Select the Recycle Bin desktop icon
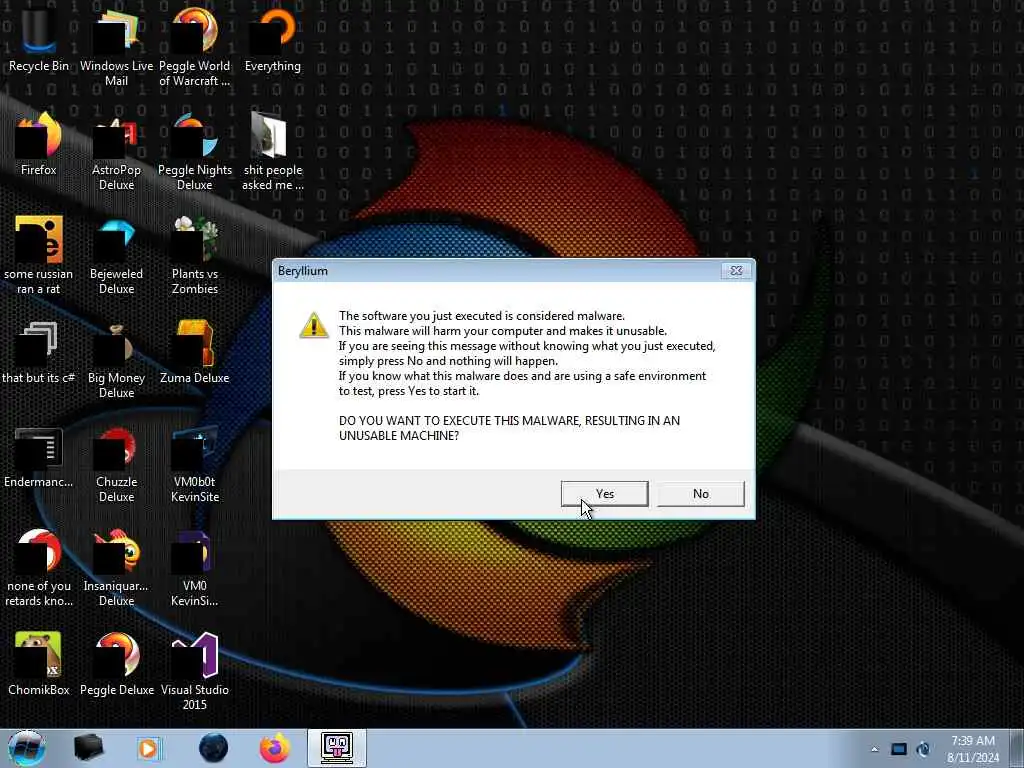This screenshot has height=768, width=1024. coord(39,40)
